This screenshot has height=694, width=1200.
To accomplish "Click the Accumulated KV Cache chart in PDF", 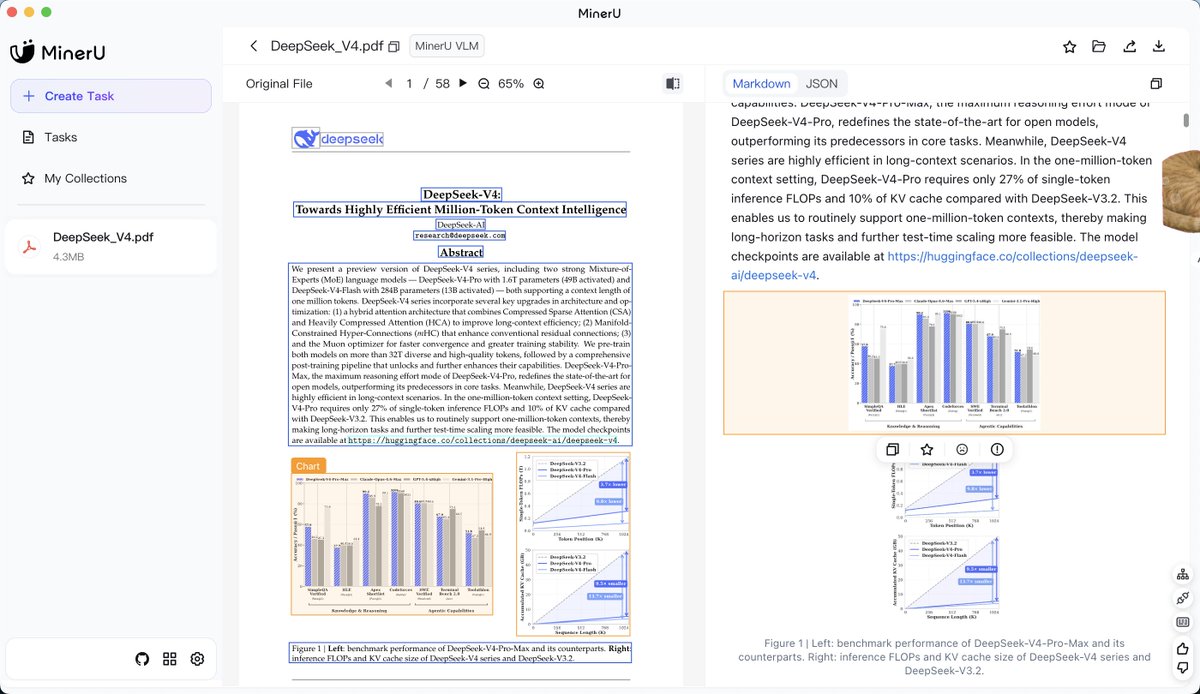I will [575, 590].
